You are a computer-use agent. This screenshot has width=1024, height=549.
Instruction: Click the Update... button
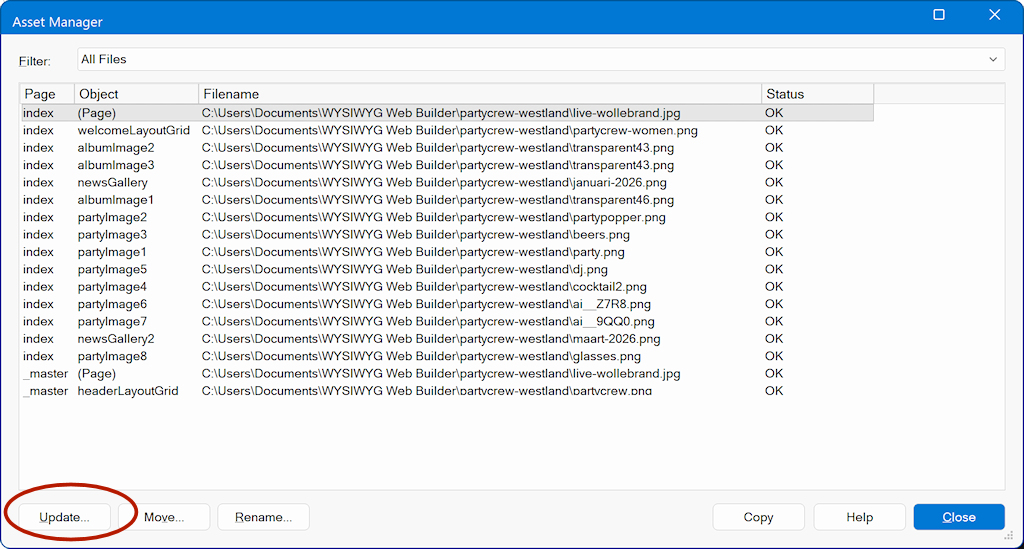pos(64,517)
